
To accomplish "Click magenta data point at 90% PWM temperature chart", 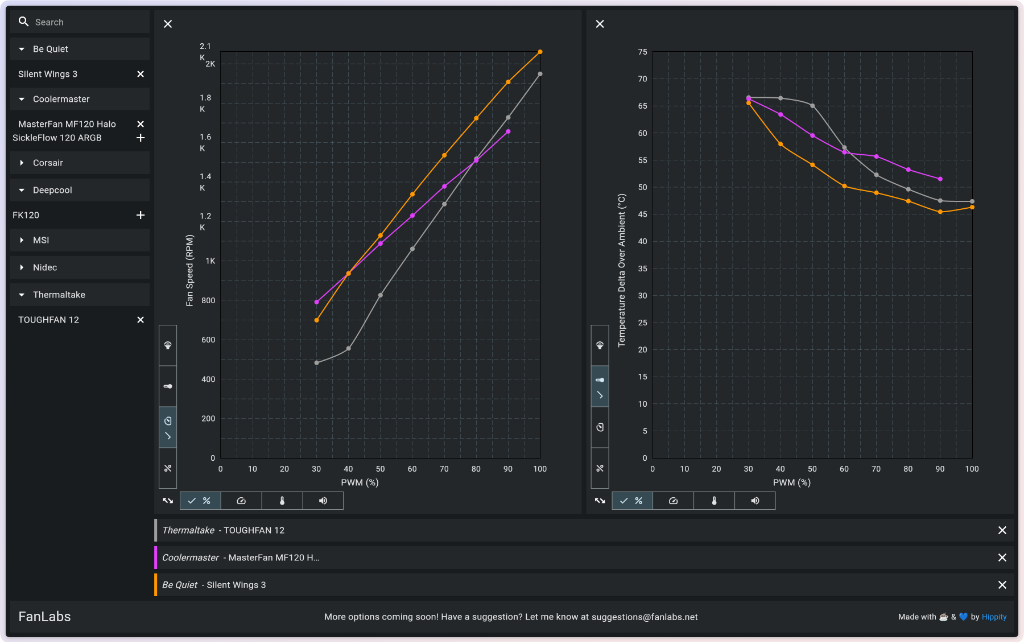I will 940,179.
